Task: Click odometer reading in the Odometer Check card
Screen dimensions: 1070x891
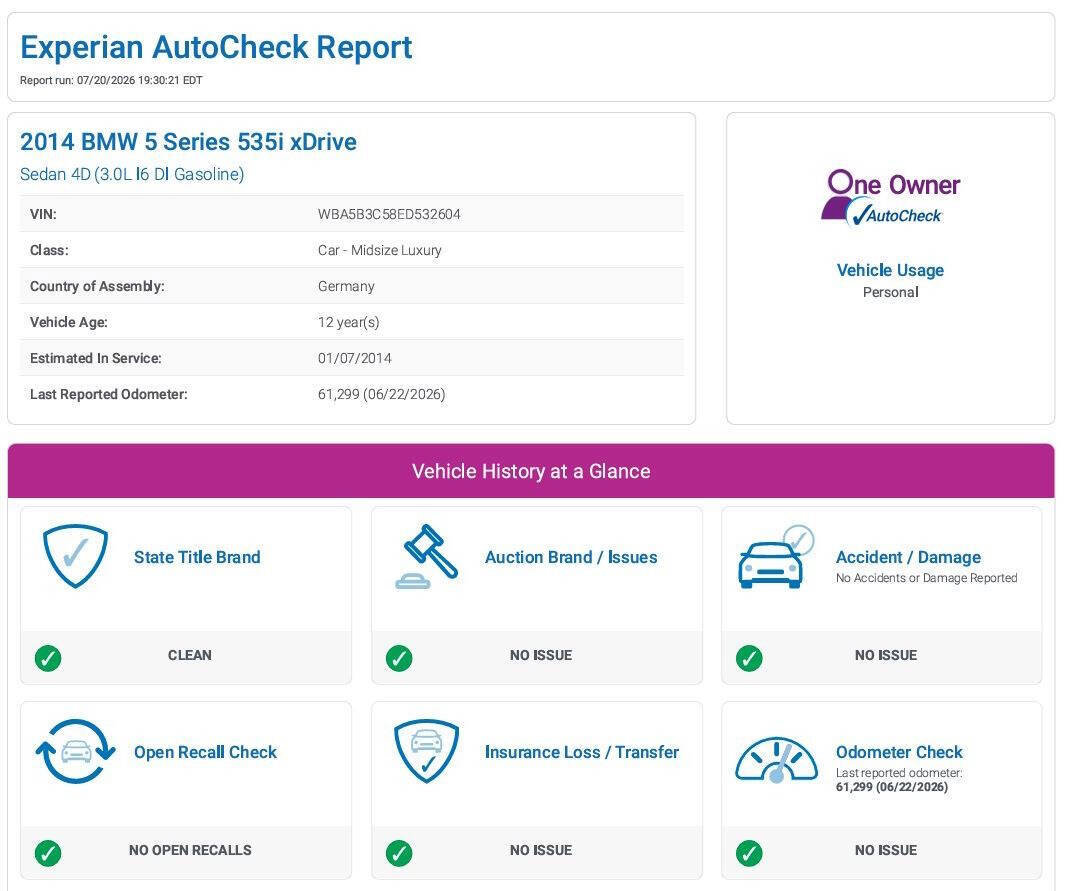Action: click(x=892, y=787)
